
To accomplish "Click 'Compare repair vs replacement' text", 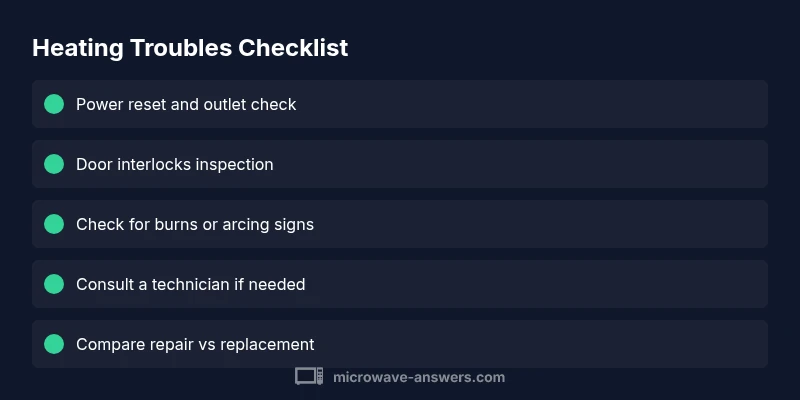I will coord(195,344).
